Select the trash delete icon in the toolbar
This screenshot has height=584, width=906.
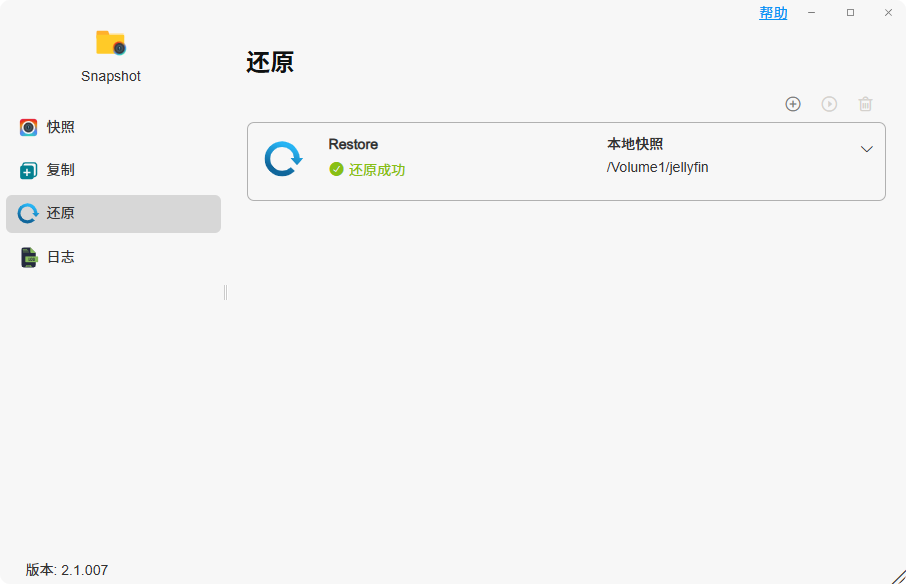pos(865,104)
